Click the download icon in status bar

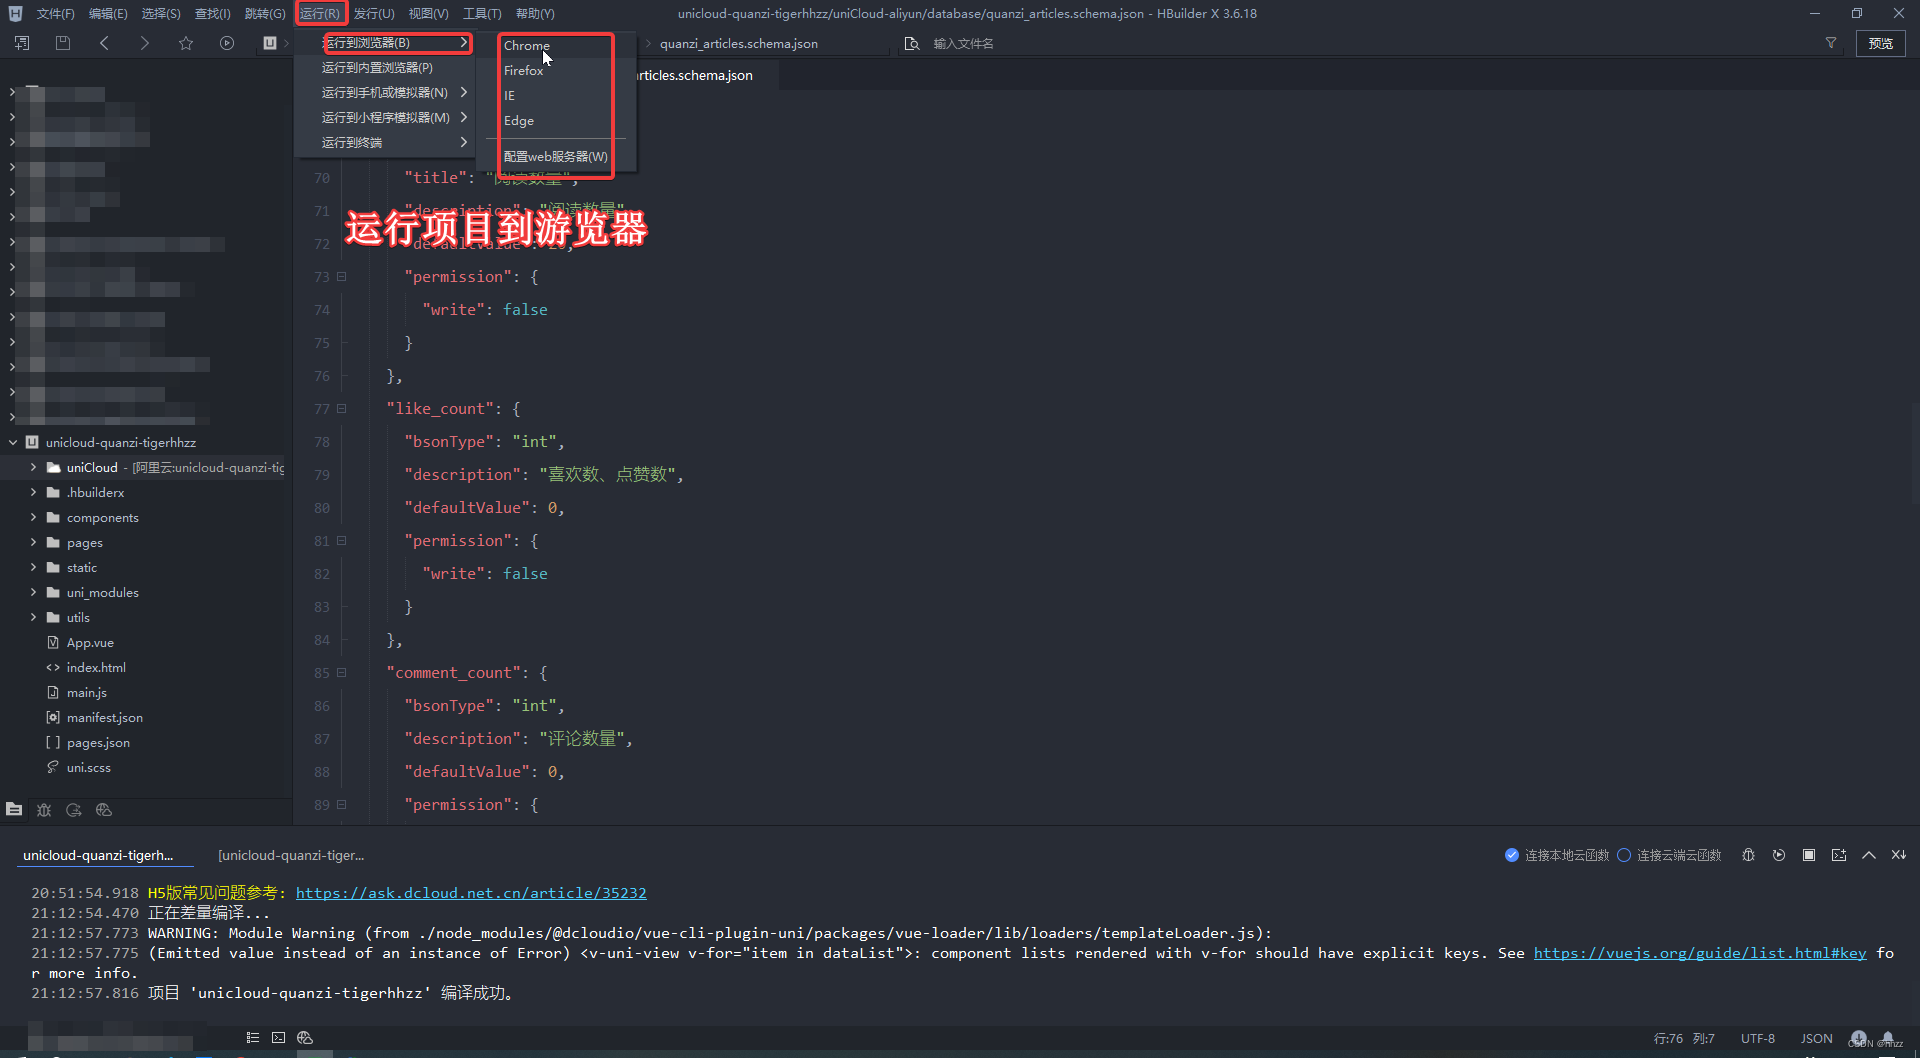[x=1858, y=1038]
